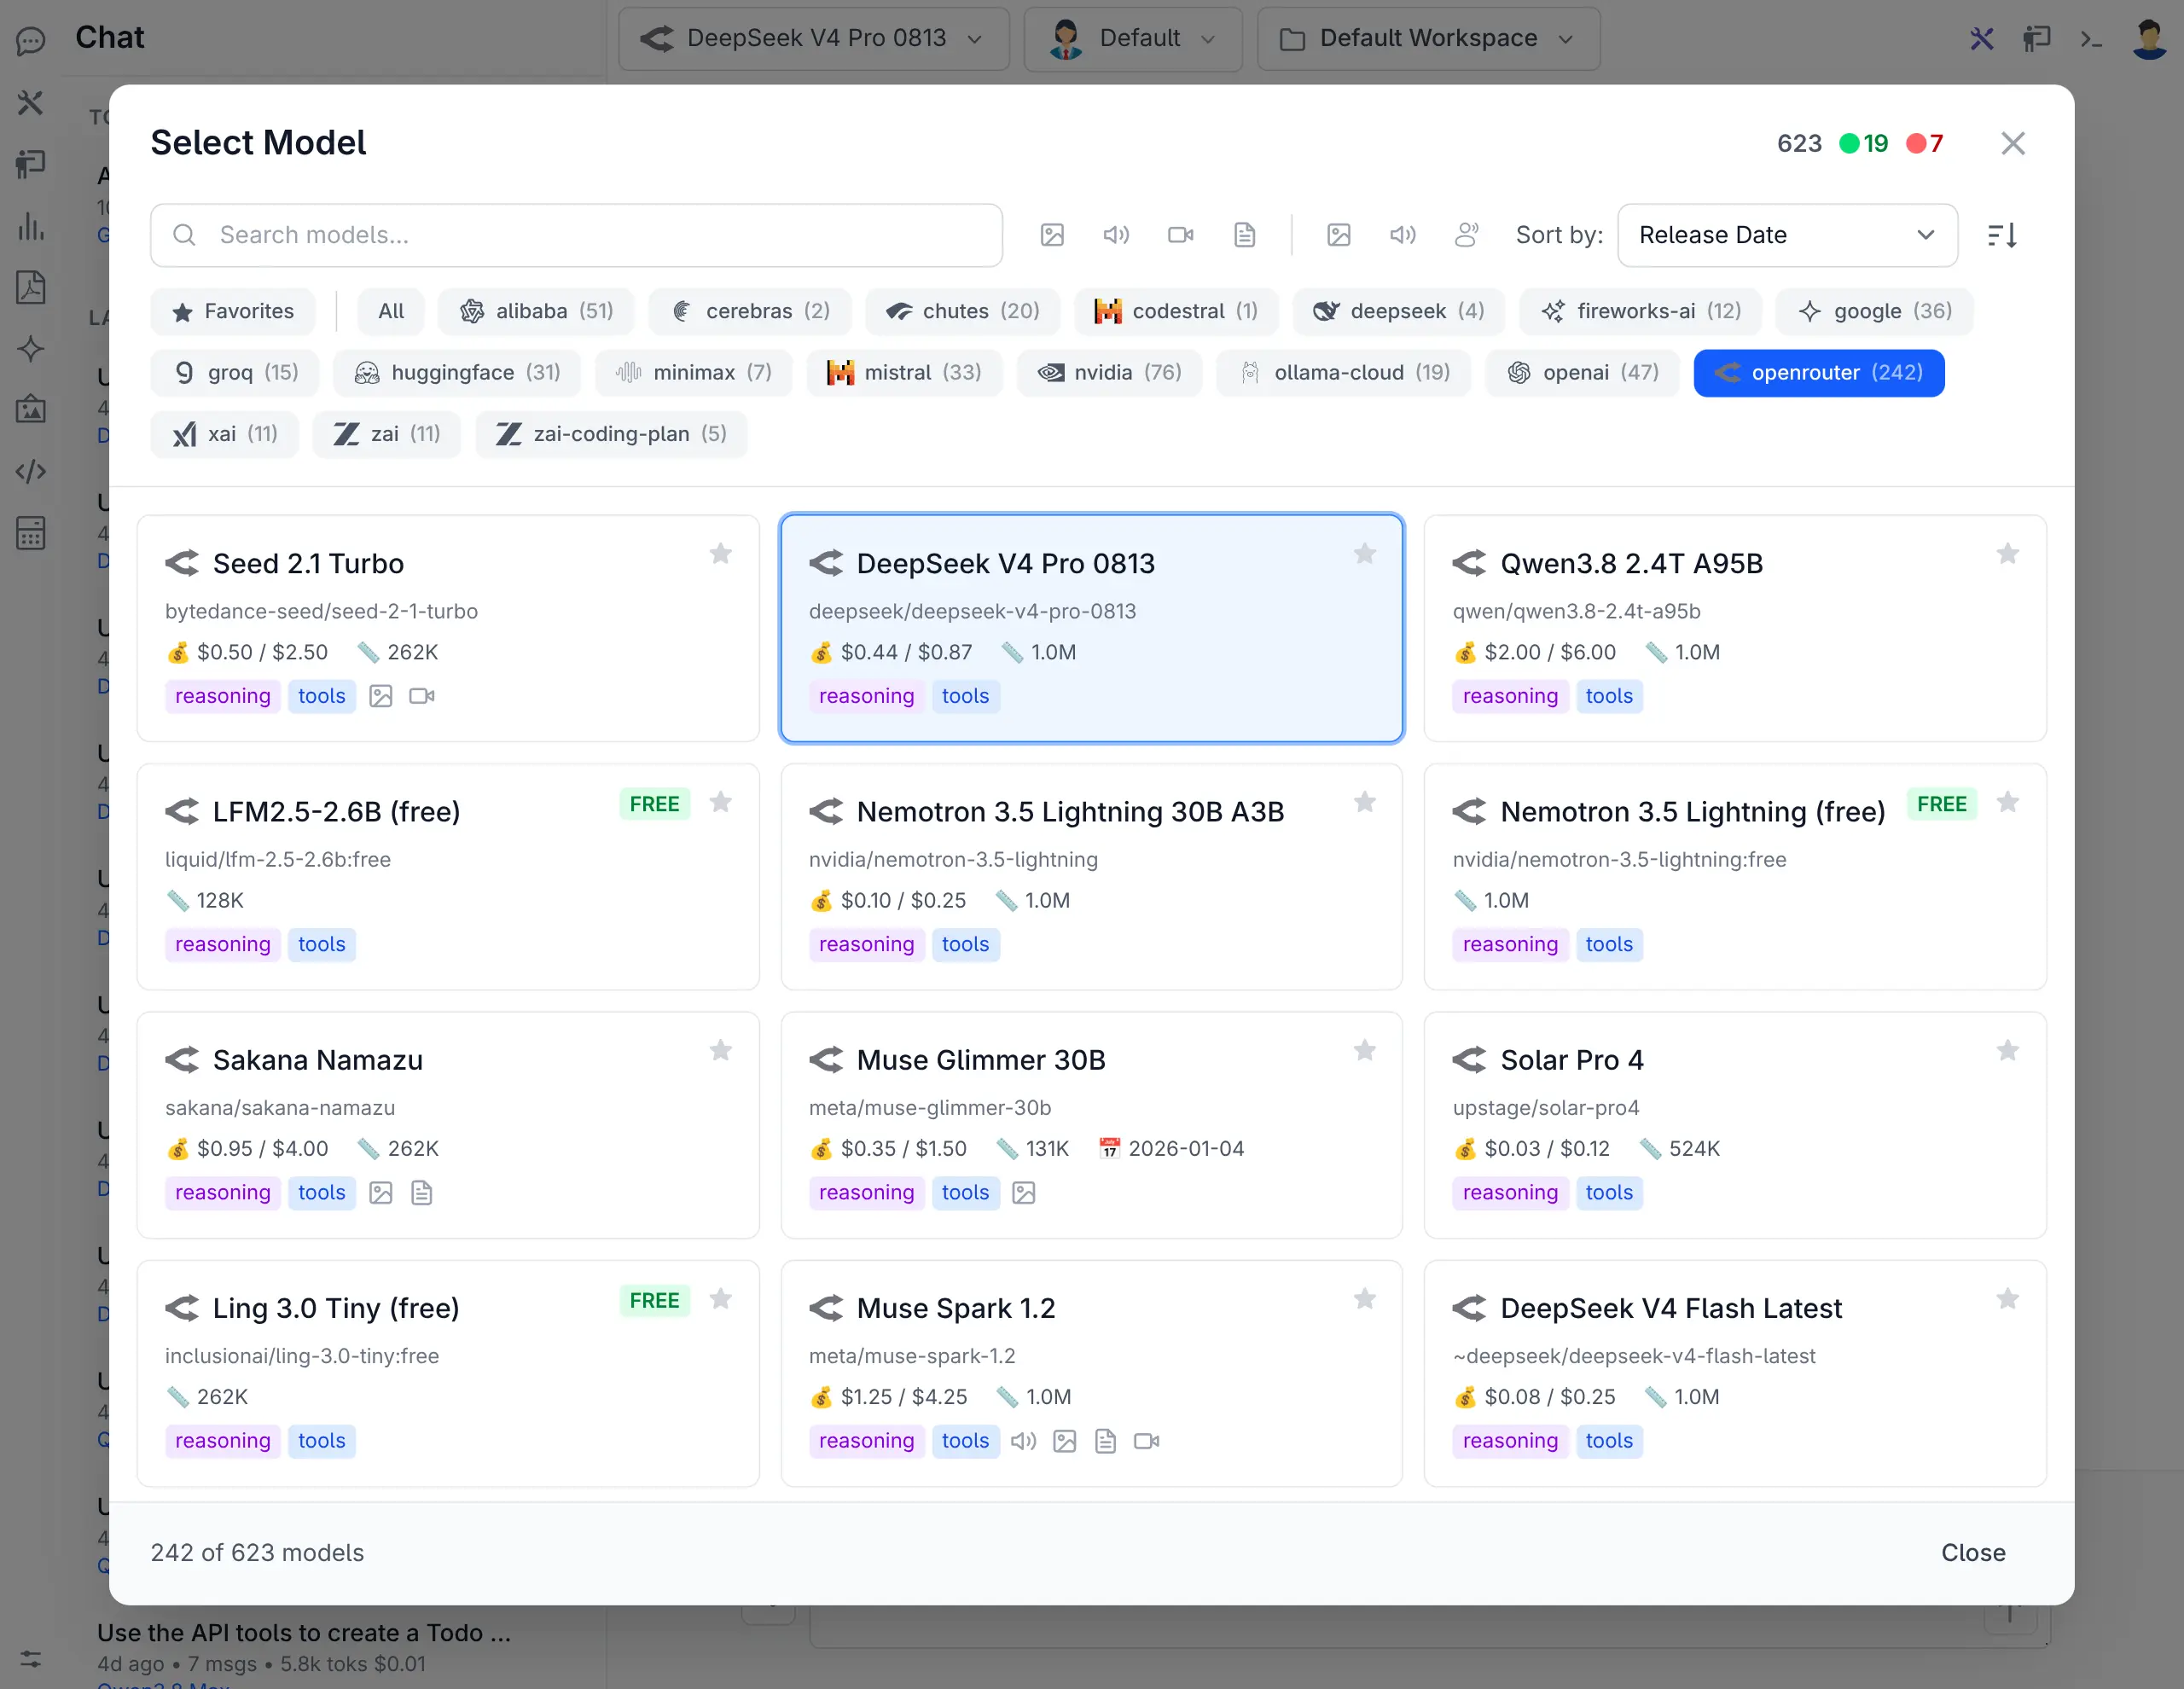The width and height of the screenshot is (2184, 1689).
Task: Toggle the video input filter icon
Action: coord(1180,235)
